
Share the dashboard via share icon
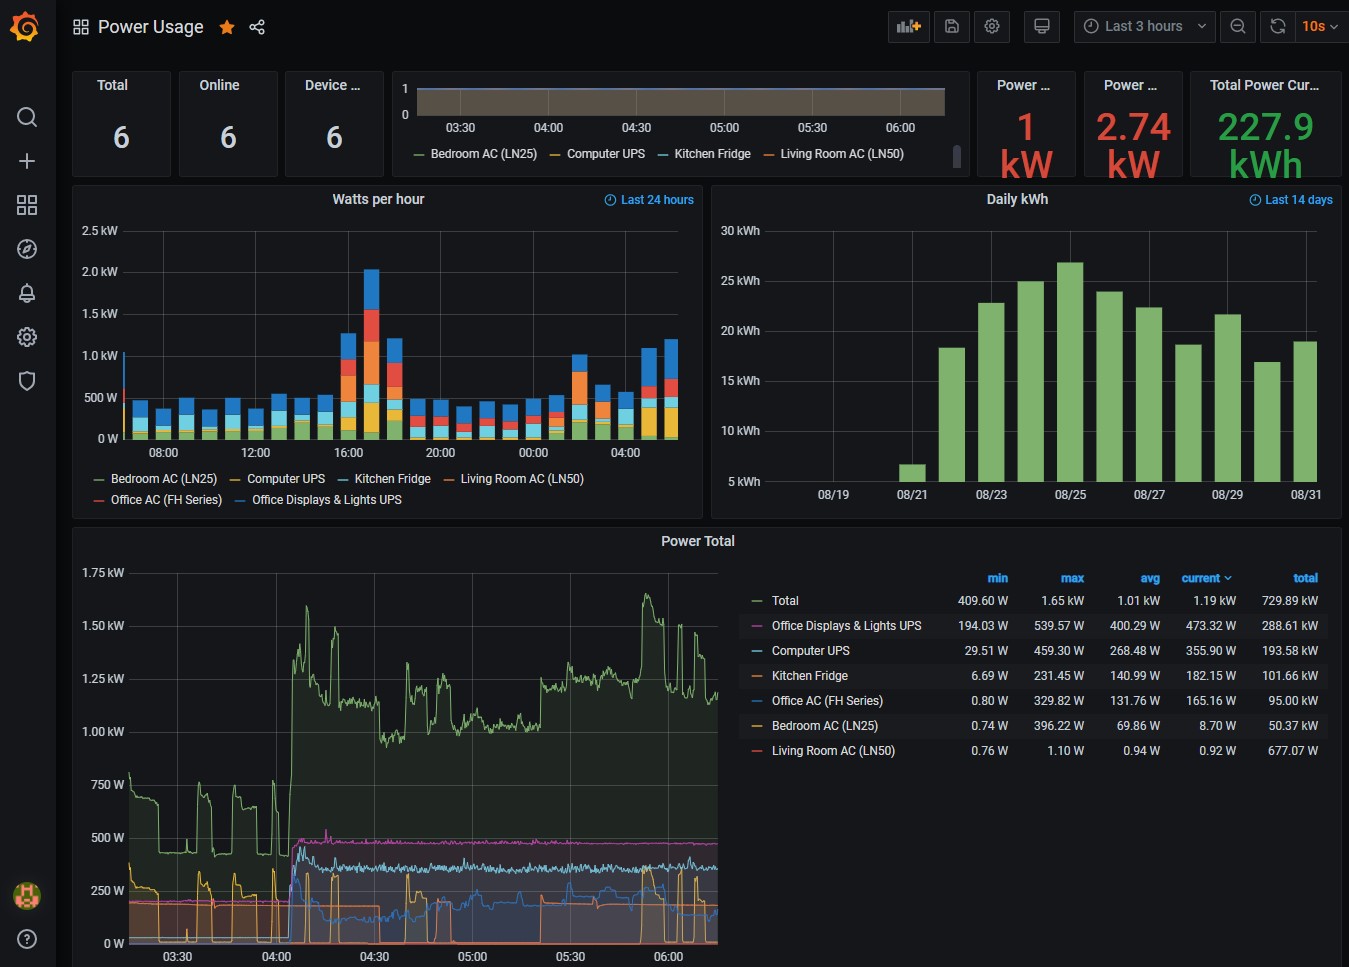click(x=257, y=27)
